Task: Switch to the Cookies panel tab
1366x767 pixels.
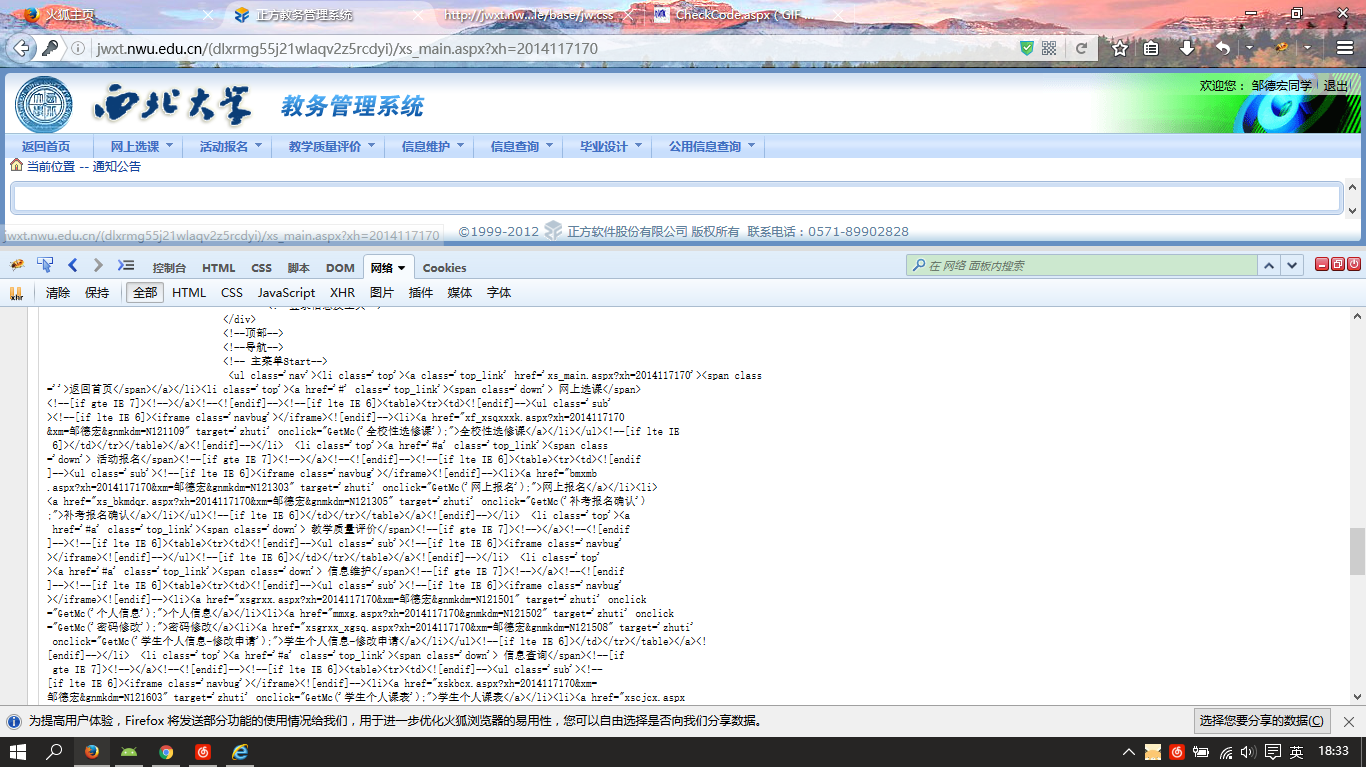Action: [444, 268]
